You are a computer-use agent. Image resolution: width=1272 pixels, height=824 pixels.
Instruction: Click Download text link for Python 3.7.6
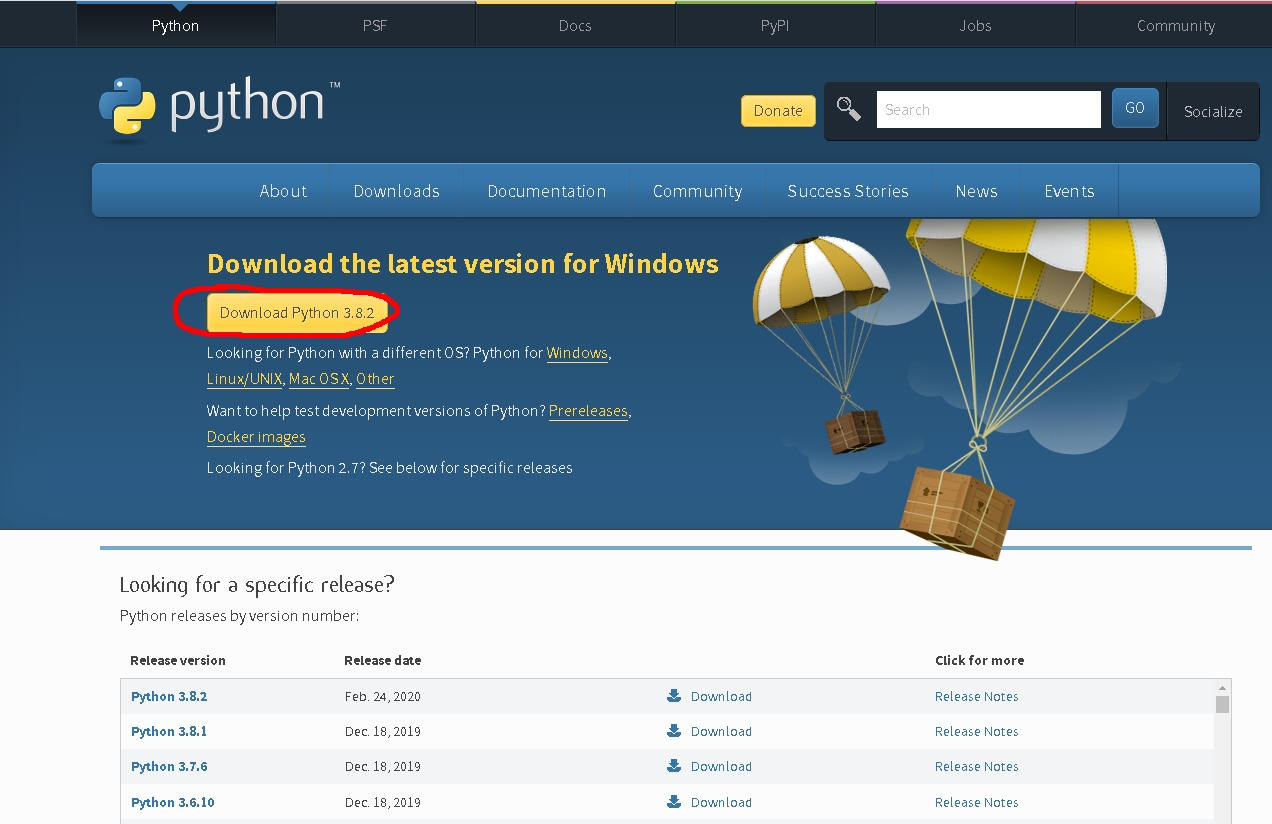pyautogui.click(x=721, y=766)
